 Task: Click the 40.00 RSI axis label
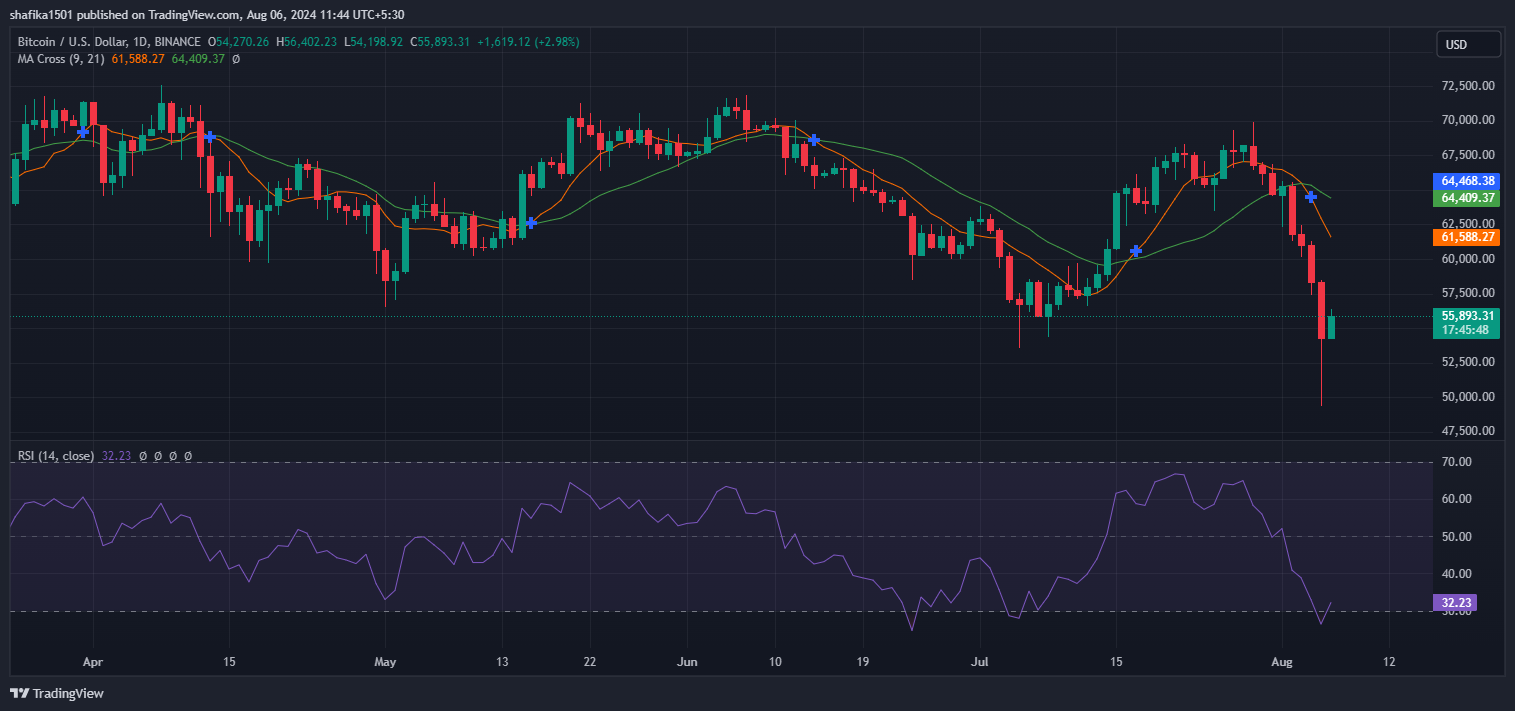point(1456,574)
